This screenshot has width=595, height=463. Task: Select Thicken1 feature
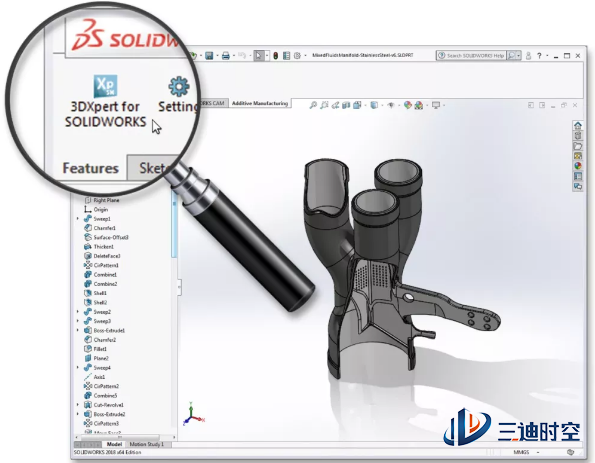tap(99, 247)
